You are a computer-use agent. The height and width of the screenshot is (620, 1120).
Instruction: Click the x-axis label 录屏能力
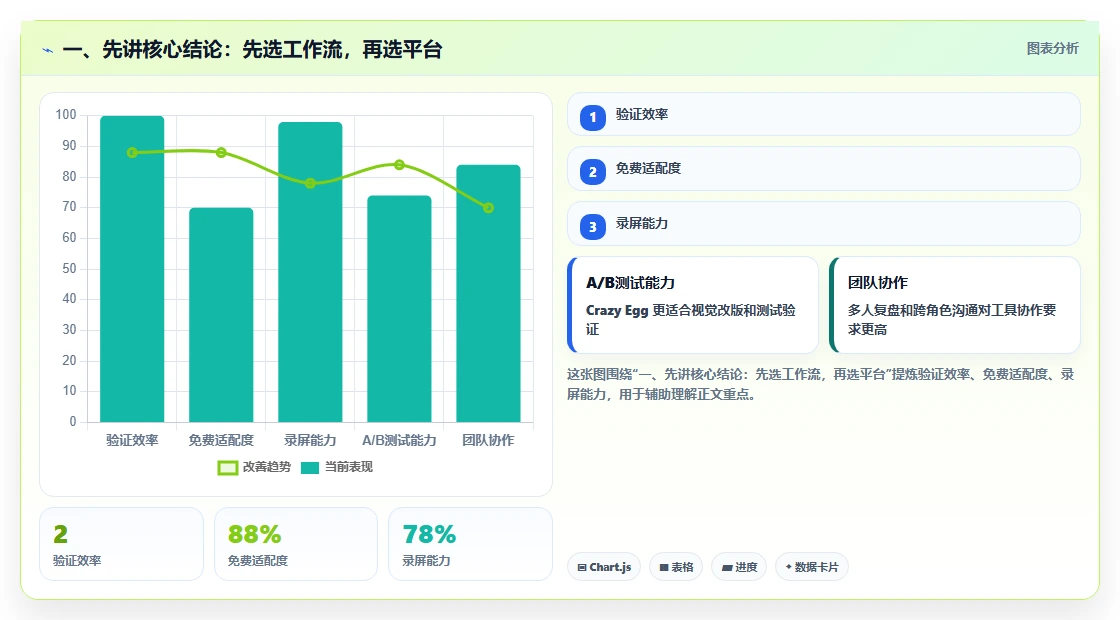tap(310, 441)
